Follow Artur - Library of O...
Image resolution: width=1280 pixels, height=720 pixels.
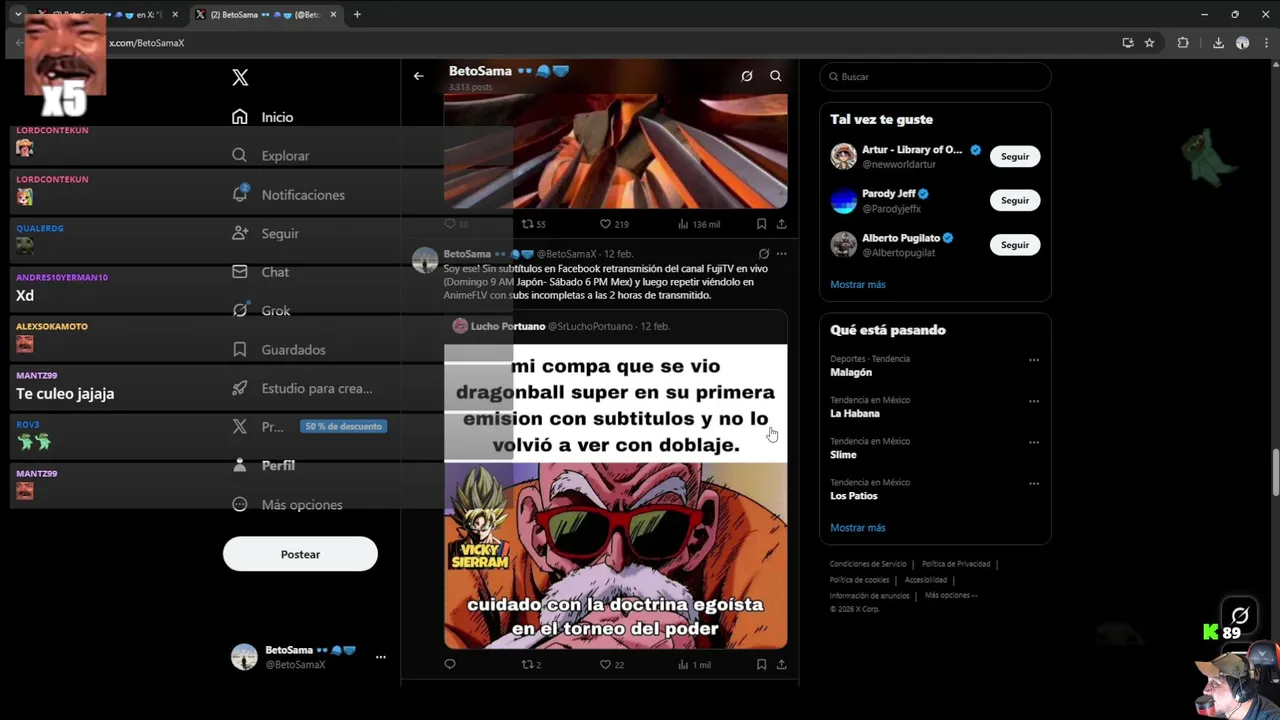1015,156
